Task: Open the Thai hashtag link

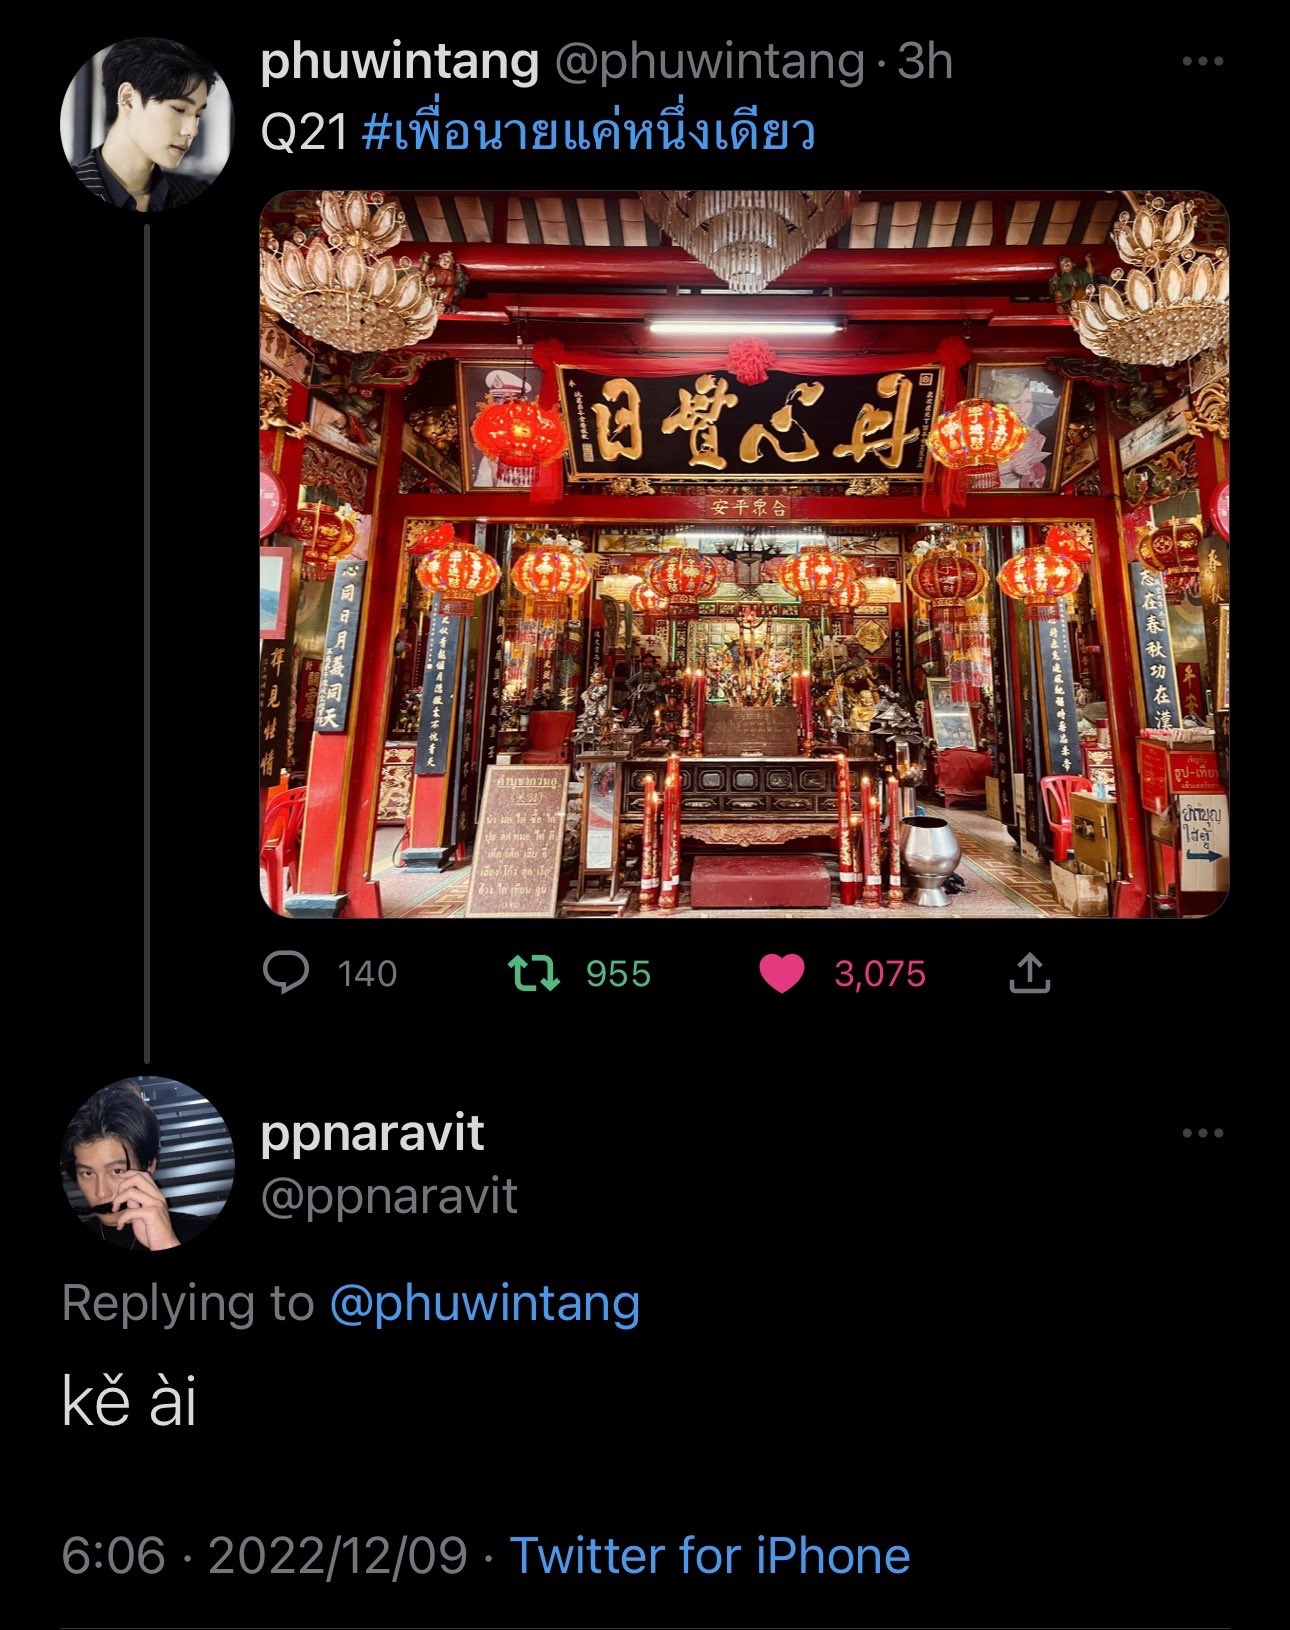Action: (589, 132)
